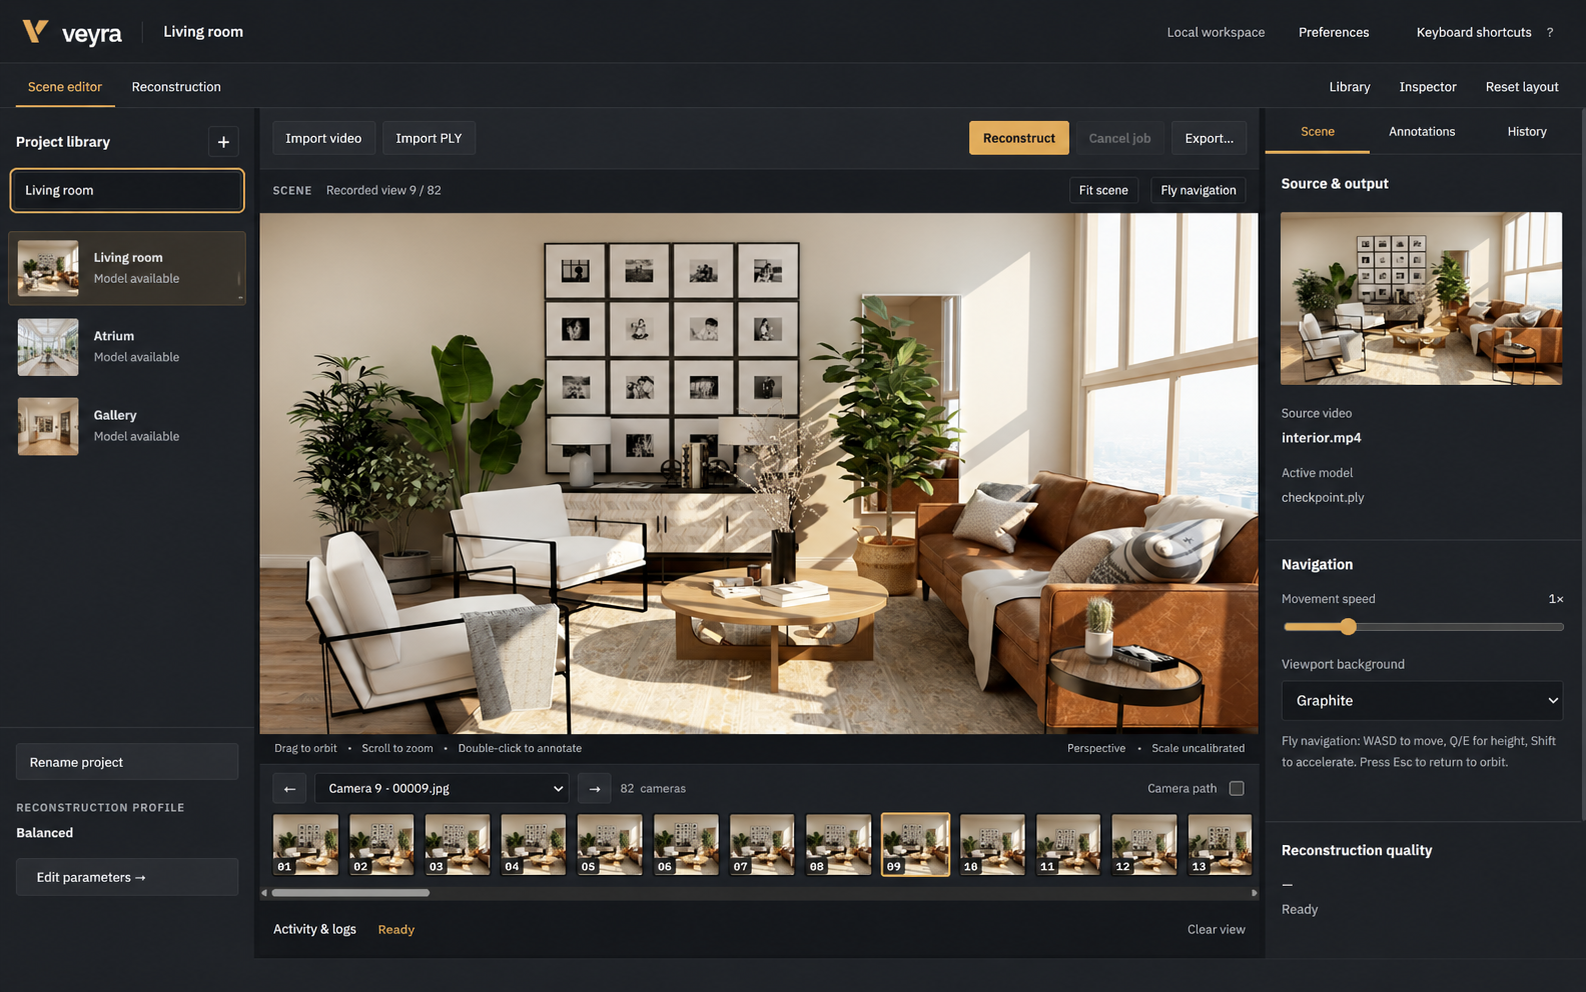Open the History tab
This screenshot has width=1586, height=992.
1527,132
